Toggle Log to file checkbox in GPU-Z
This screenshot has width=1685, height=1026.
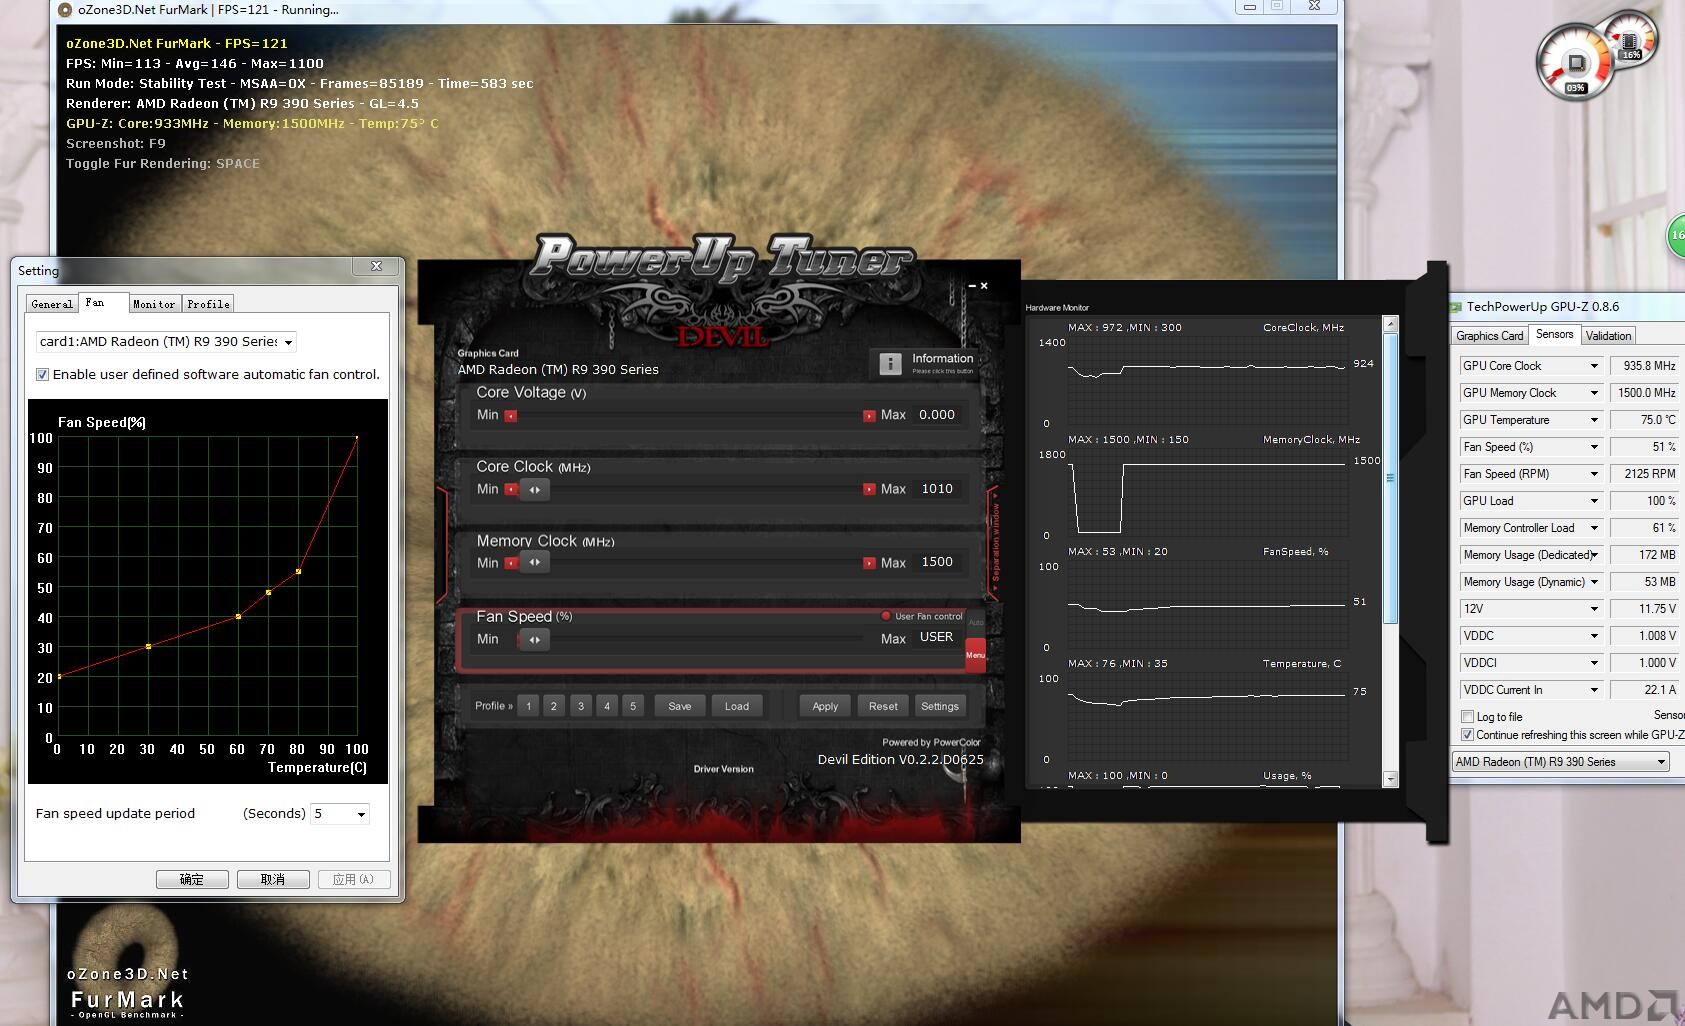pos(1467,717)
